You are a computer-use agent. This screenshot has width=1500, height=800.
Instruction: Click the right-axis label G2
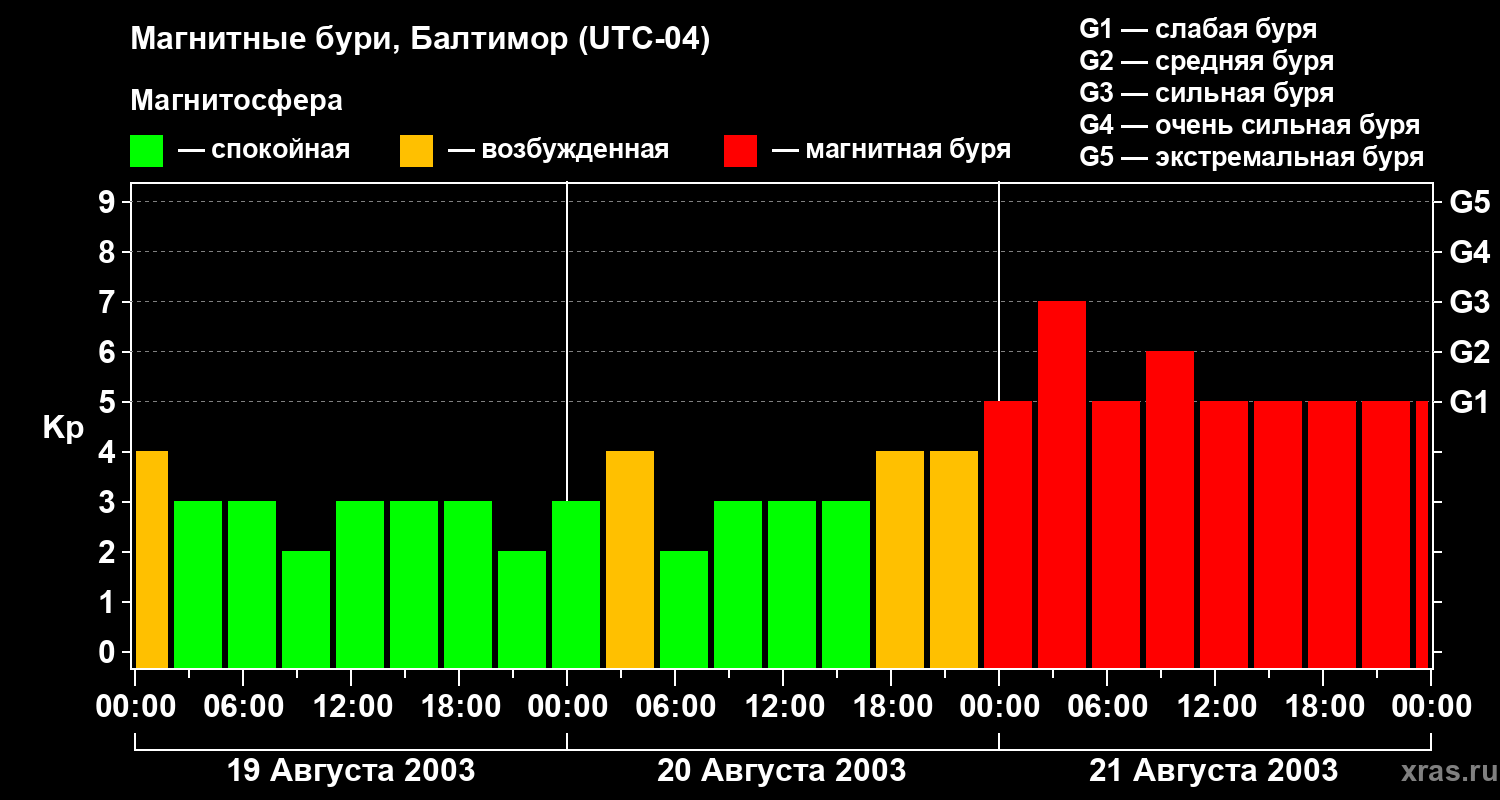(1469, 352)
